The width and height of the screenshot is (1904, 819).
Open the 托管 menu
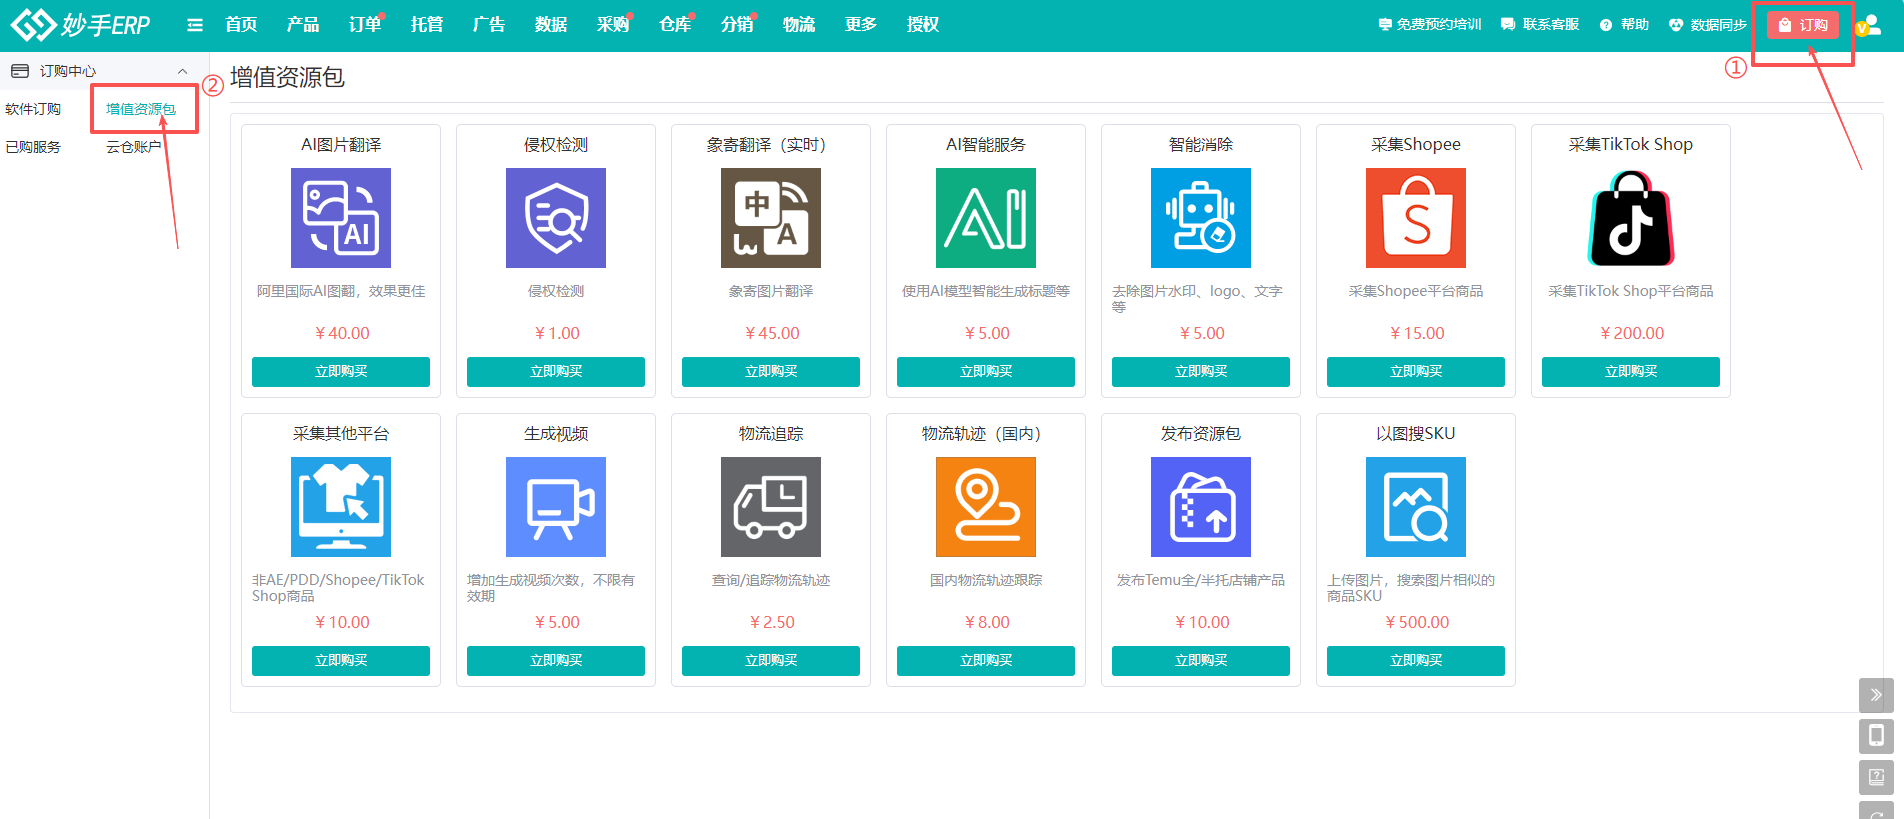(x=427, y=25)
